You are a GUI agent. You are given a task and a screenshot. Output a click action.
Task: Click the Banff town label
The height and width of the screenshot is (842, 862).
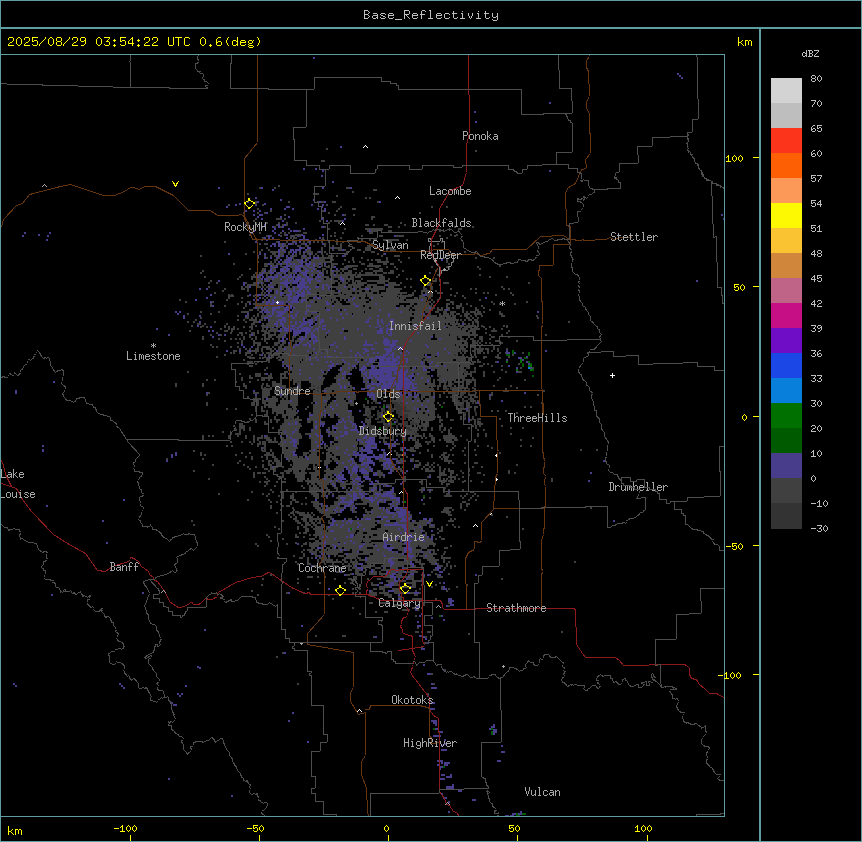click(124, 567)
